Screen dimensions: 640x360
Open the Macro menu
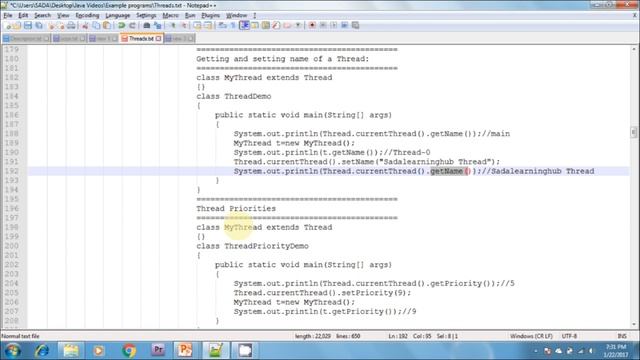pos(170,15)
